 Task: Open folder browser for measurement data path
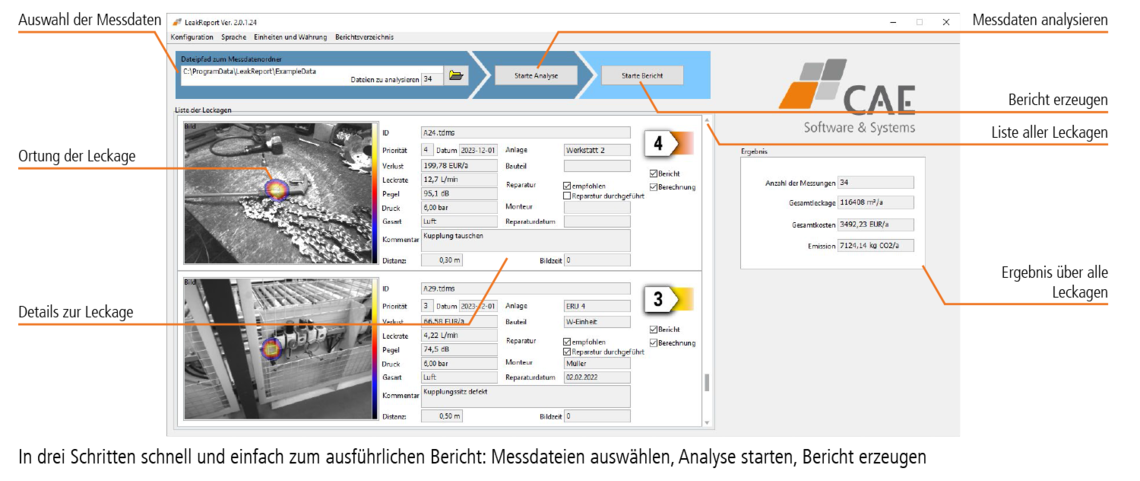tap(457, 74)
